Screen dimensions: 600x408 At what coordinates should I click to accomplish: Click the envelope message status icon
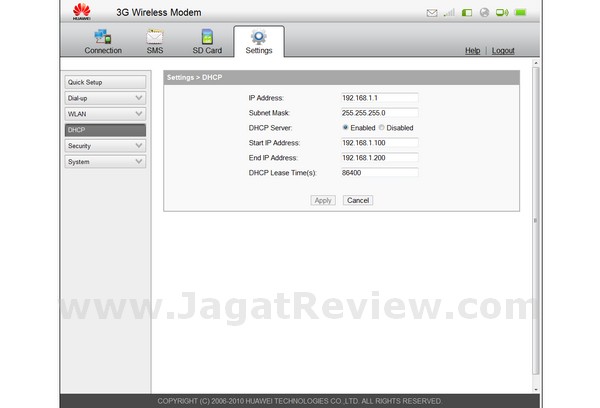tap(432, 13)
